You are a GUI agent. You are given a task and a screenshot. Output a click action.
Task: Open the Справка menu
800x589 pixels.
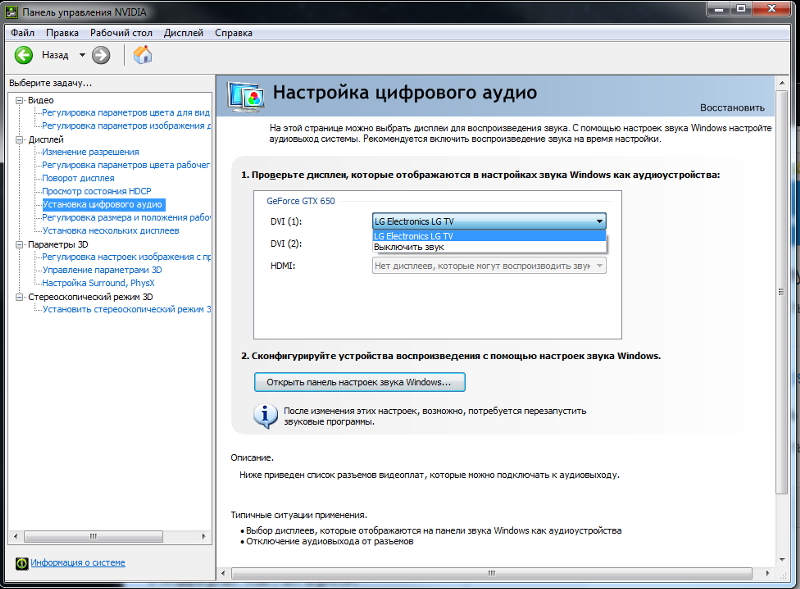tap(233, 33)
